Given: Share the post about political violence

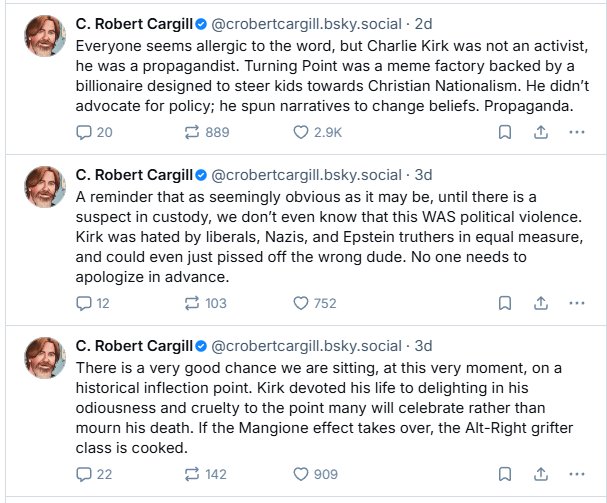Looking at the screenshot, I should pos(540,303).
